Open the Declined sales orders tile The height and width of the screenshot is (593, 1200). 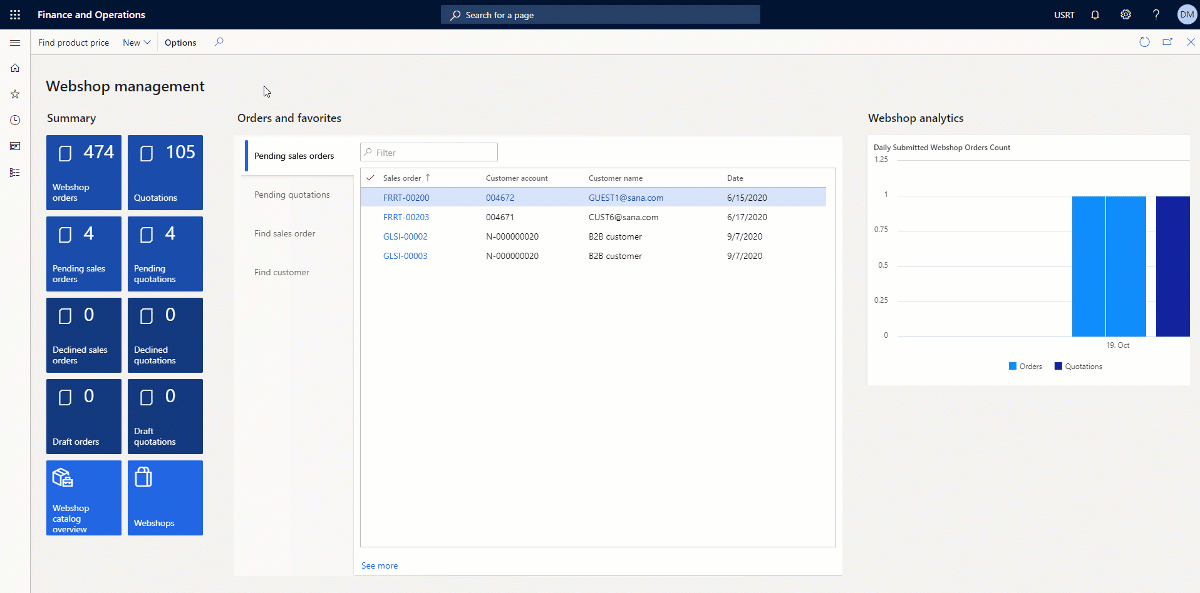click(84, 335)
